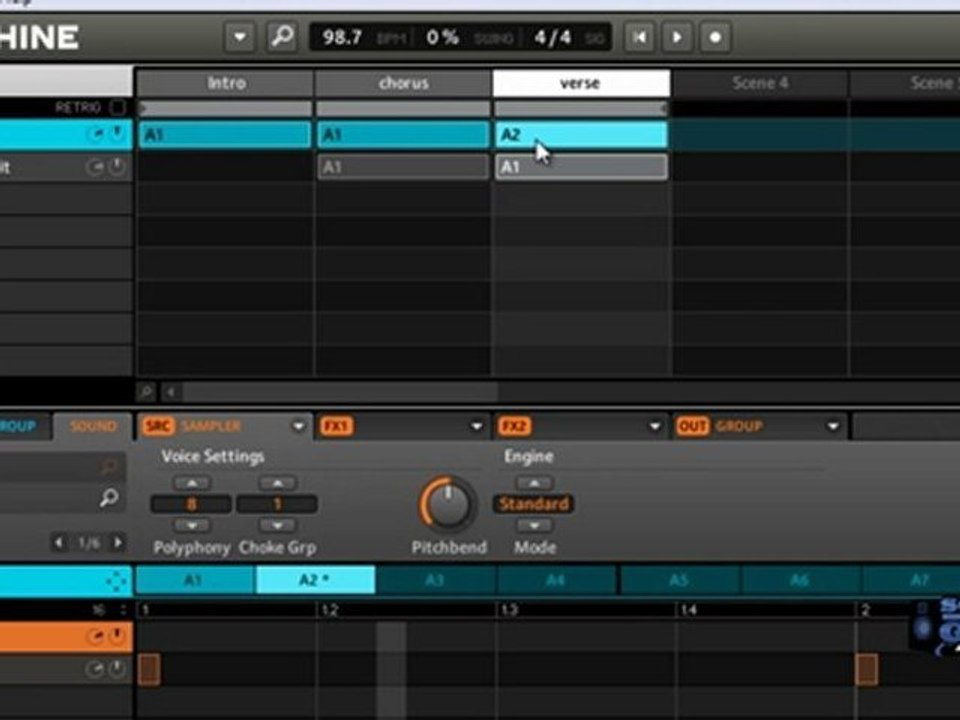Toggle solo knob icon on the second group row
The image size is (960, 720).
click(117, 167)
